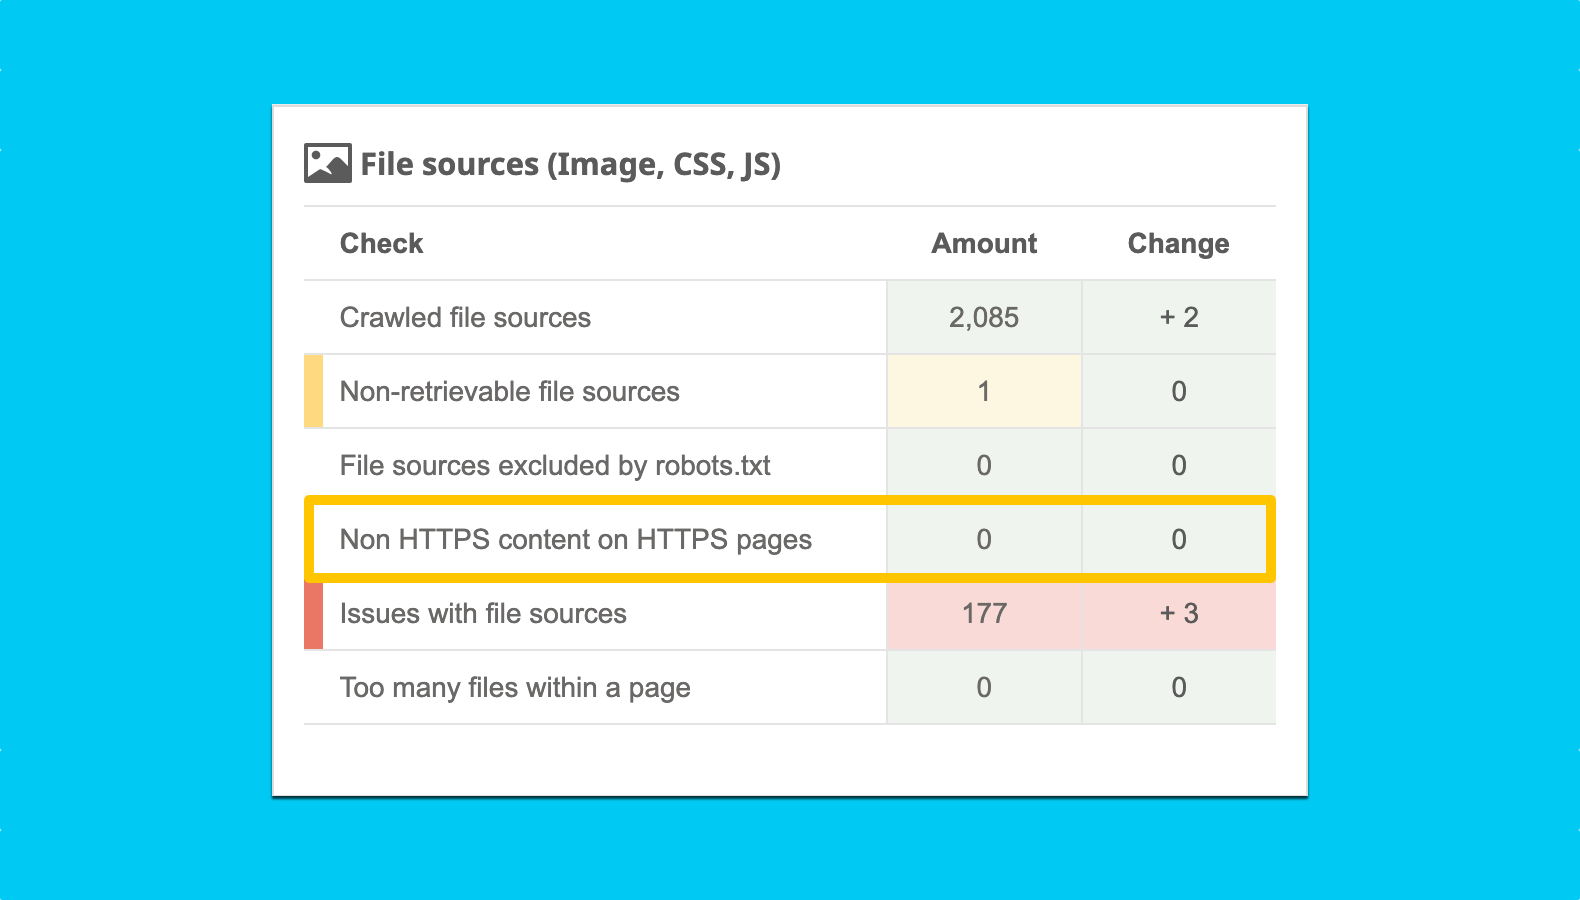Click the yellow-highlighted amount 1 cell
This screenshot has width=1580, height=900.
[984, 391]
